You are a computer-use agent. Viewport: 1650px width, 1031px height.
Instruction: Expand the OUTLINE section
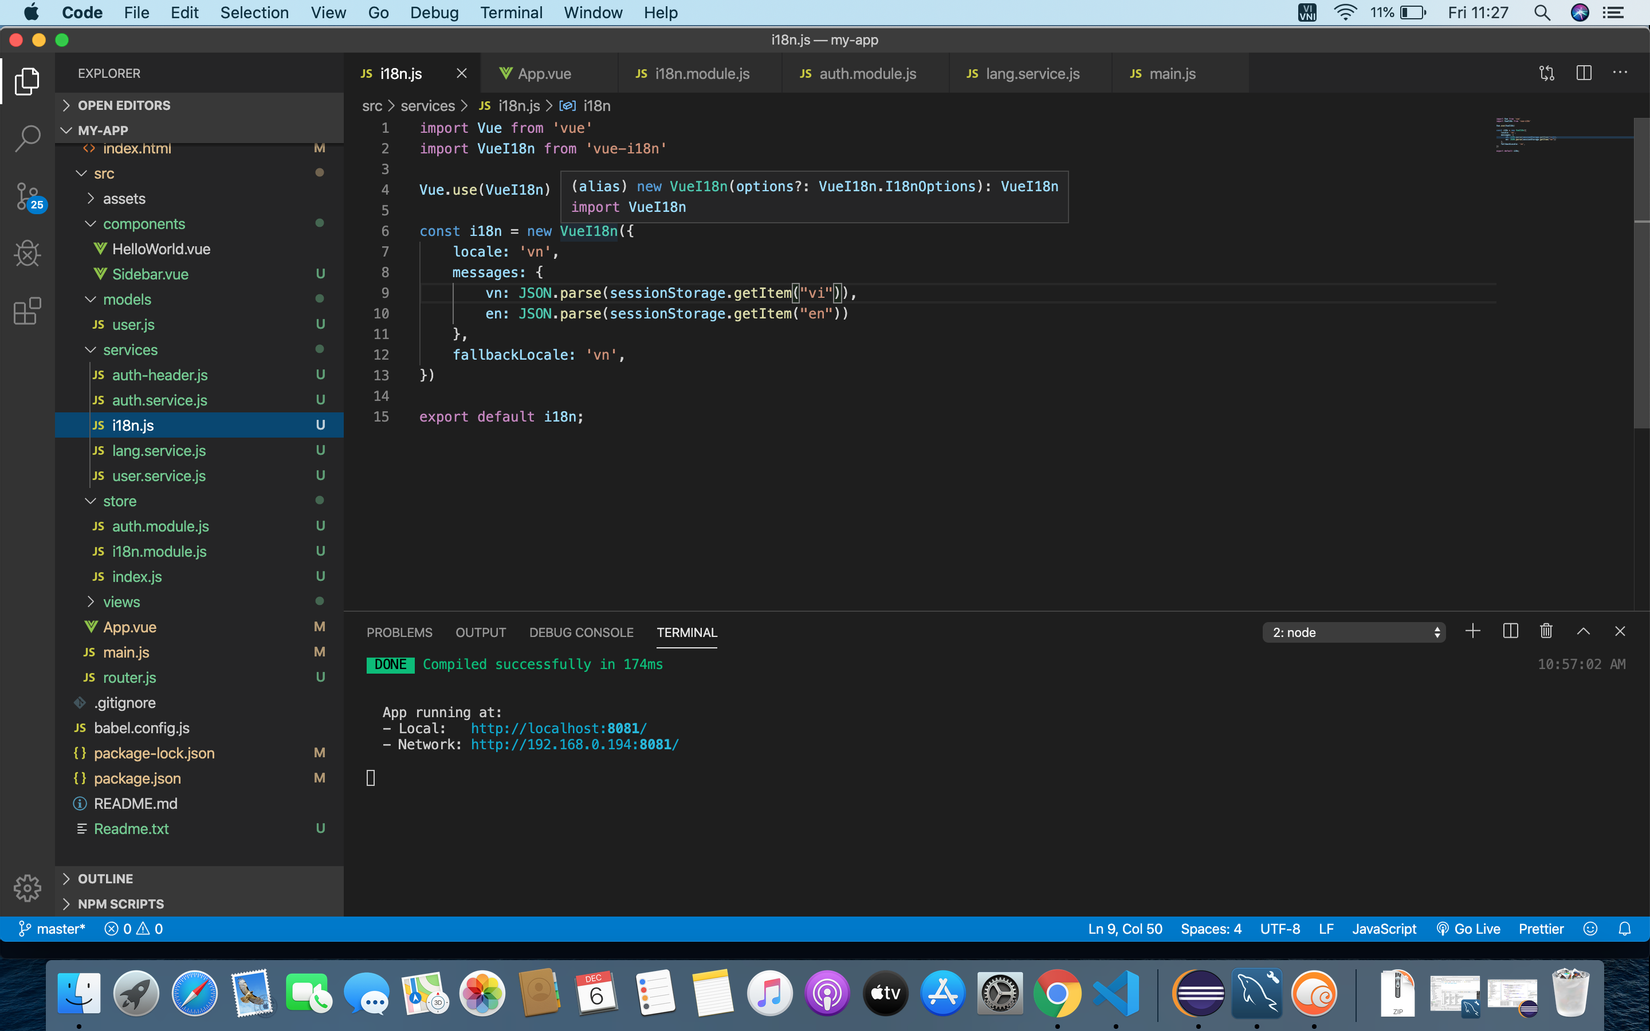pos(105,878)
